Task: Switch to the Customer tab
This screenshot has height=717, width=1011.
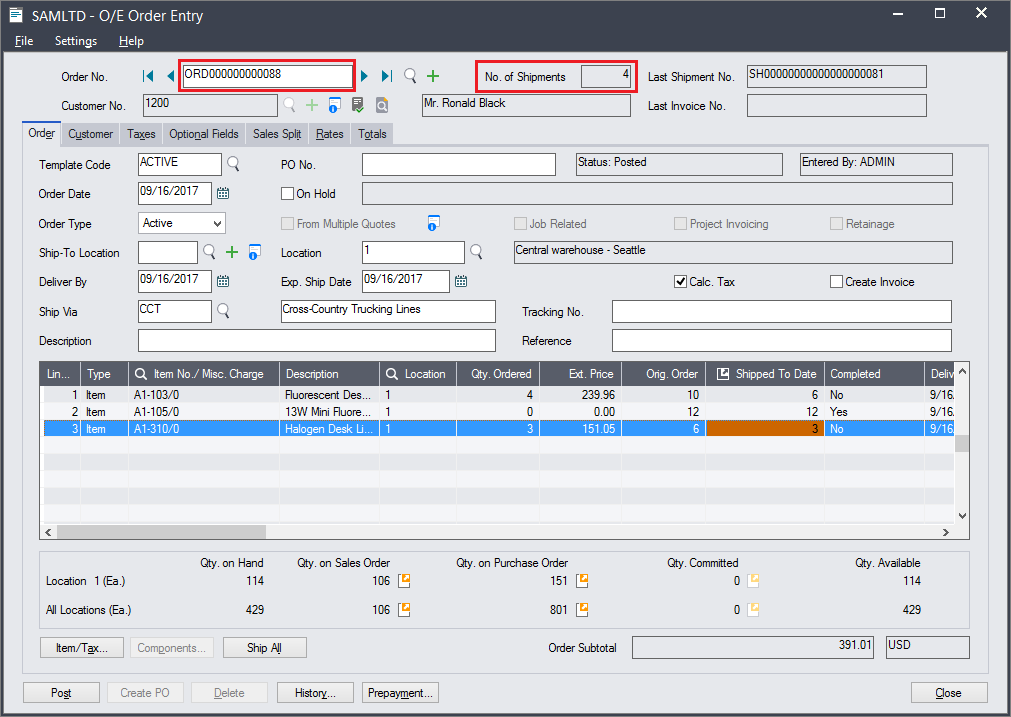Action: coord(90,133)
